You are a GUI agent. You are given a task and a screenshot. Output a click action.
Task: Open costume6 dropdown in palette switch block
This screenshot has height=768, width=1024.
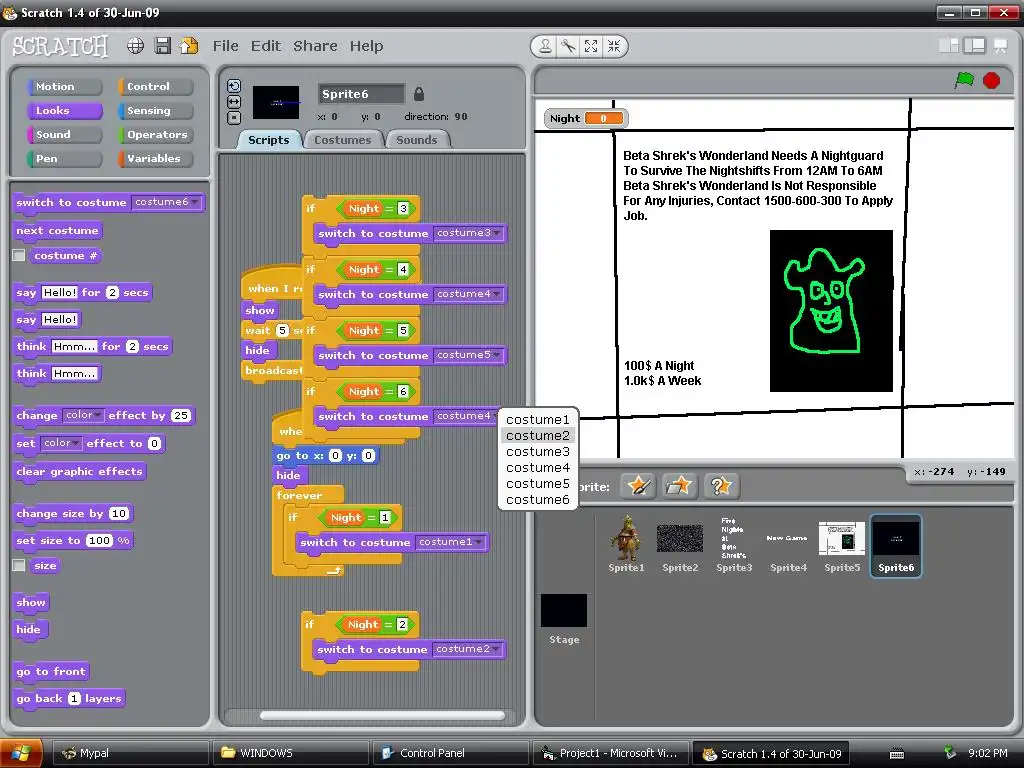[x=167, y=202]
